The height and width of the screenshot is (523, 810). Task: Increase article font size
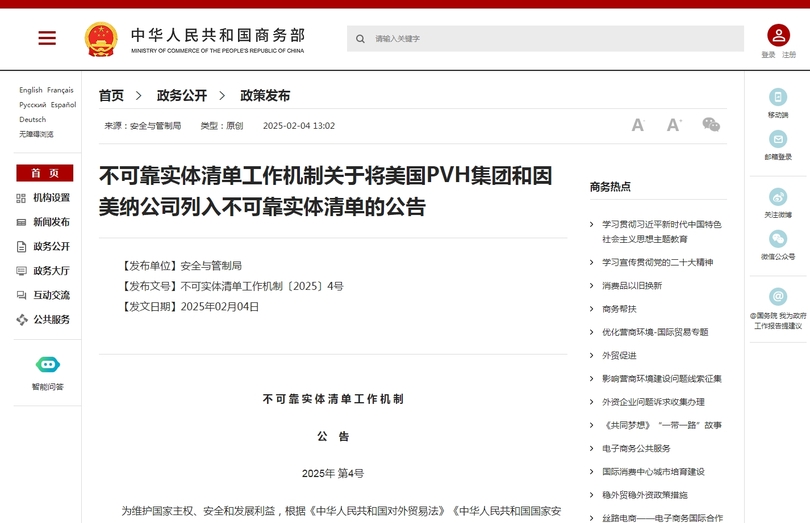point(674,125)
